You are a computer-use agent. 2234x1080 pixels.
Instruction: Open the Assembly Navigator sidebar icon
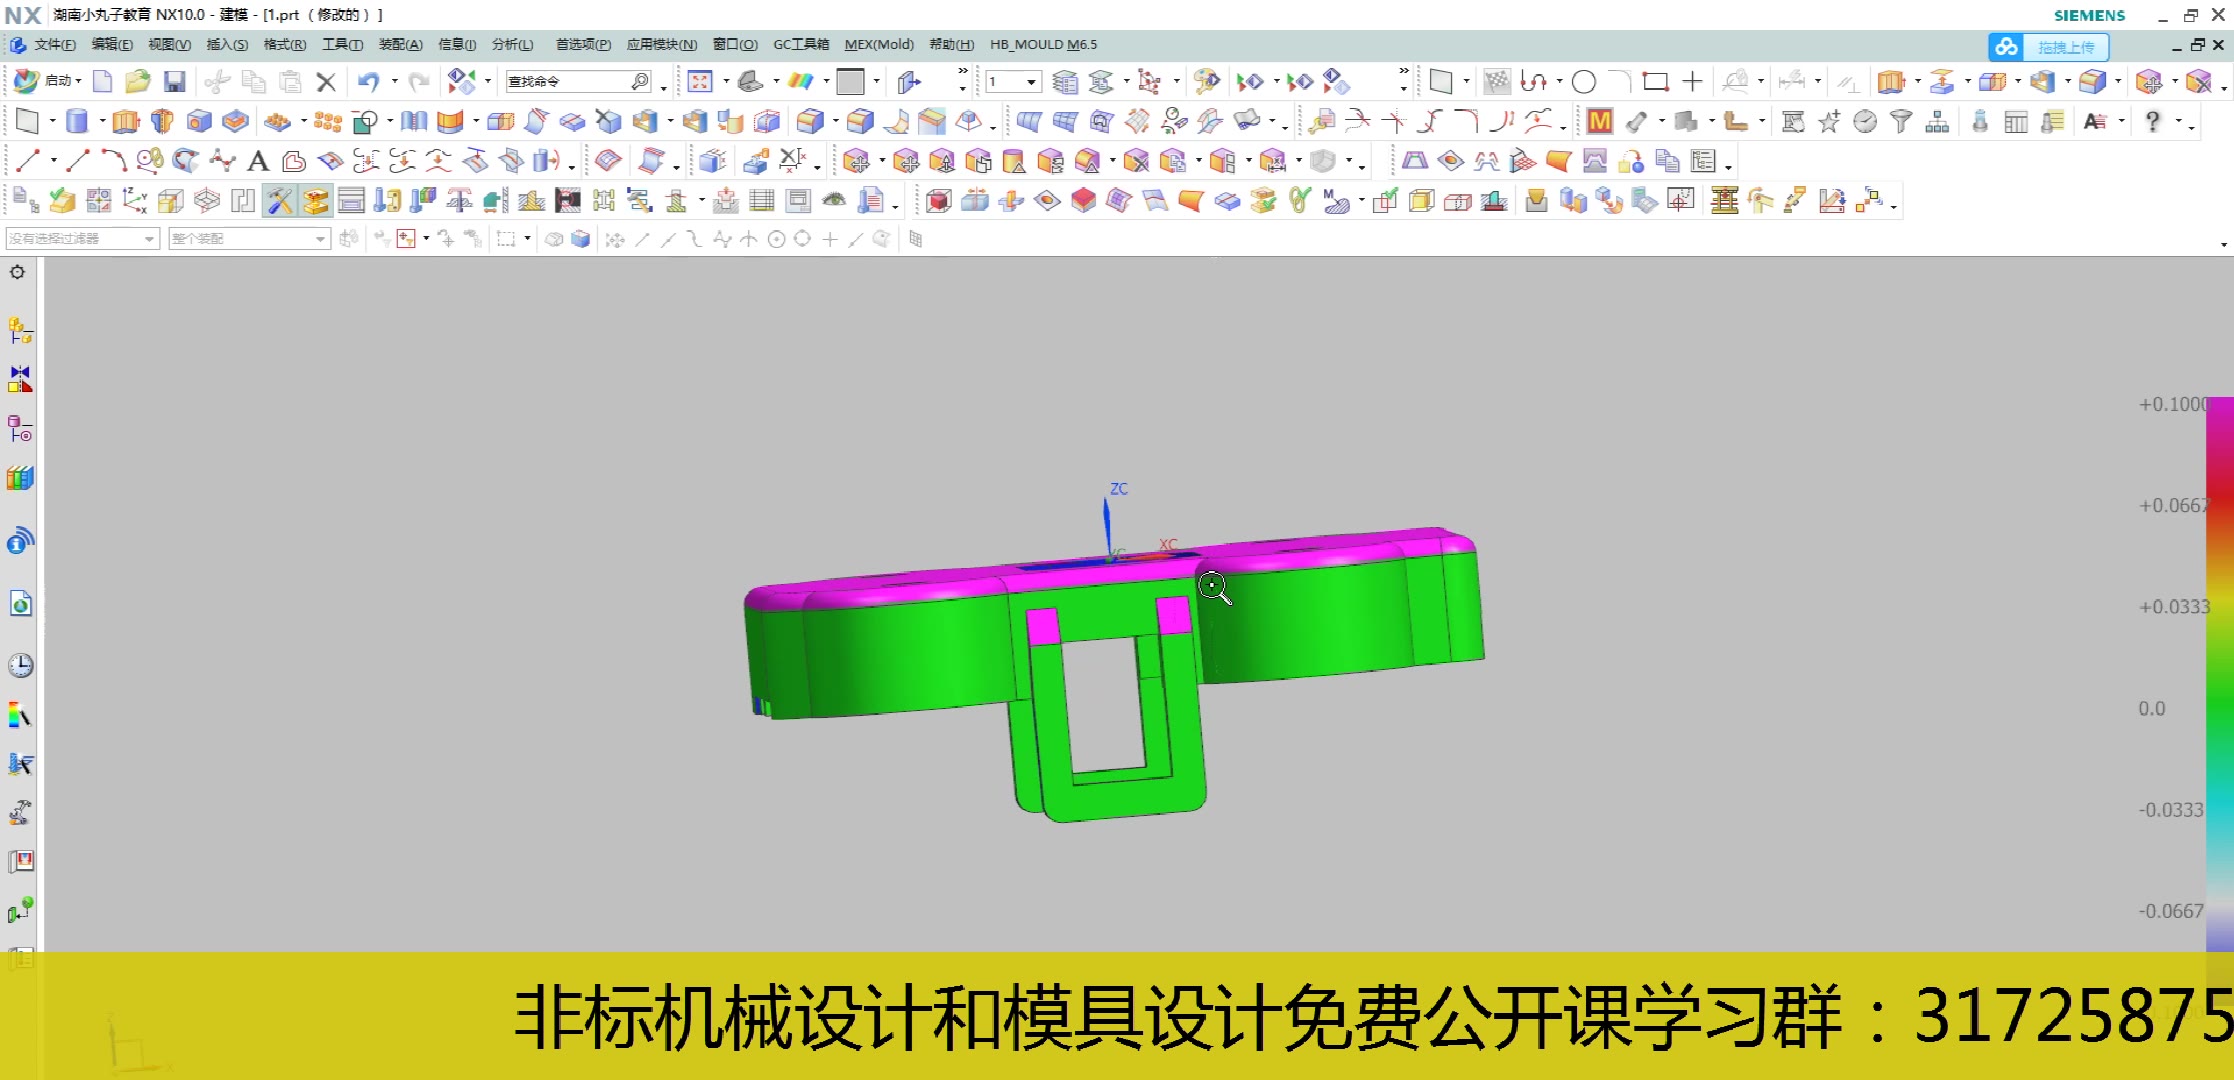click(x=19, y=327)
